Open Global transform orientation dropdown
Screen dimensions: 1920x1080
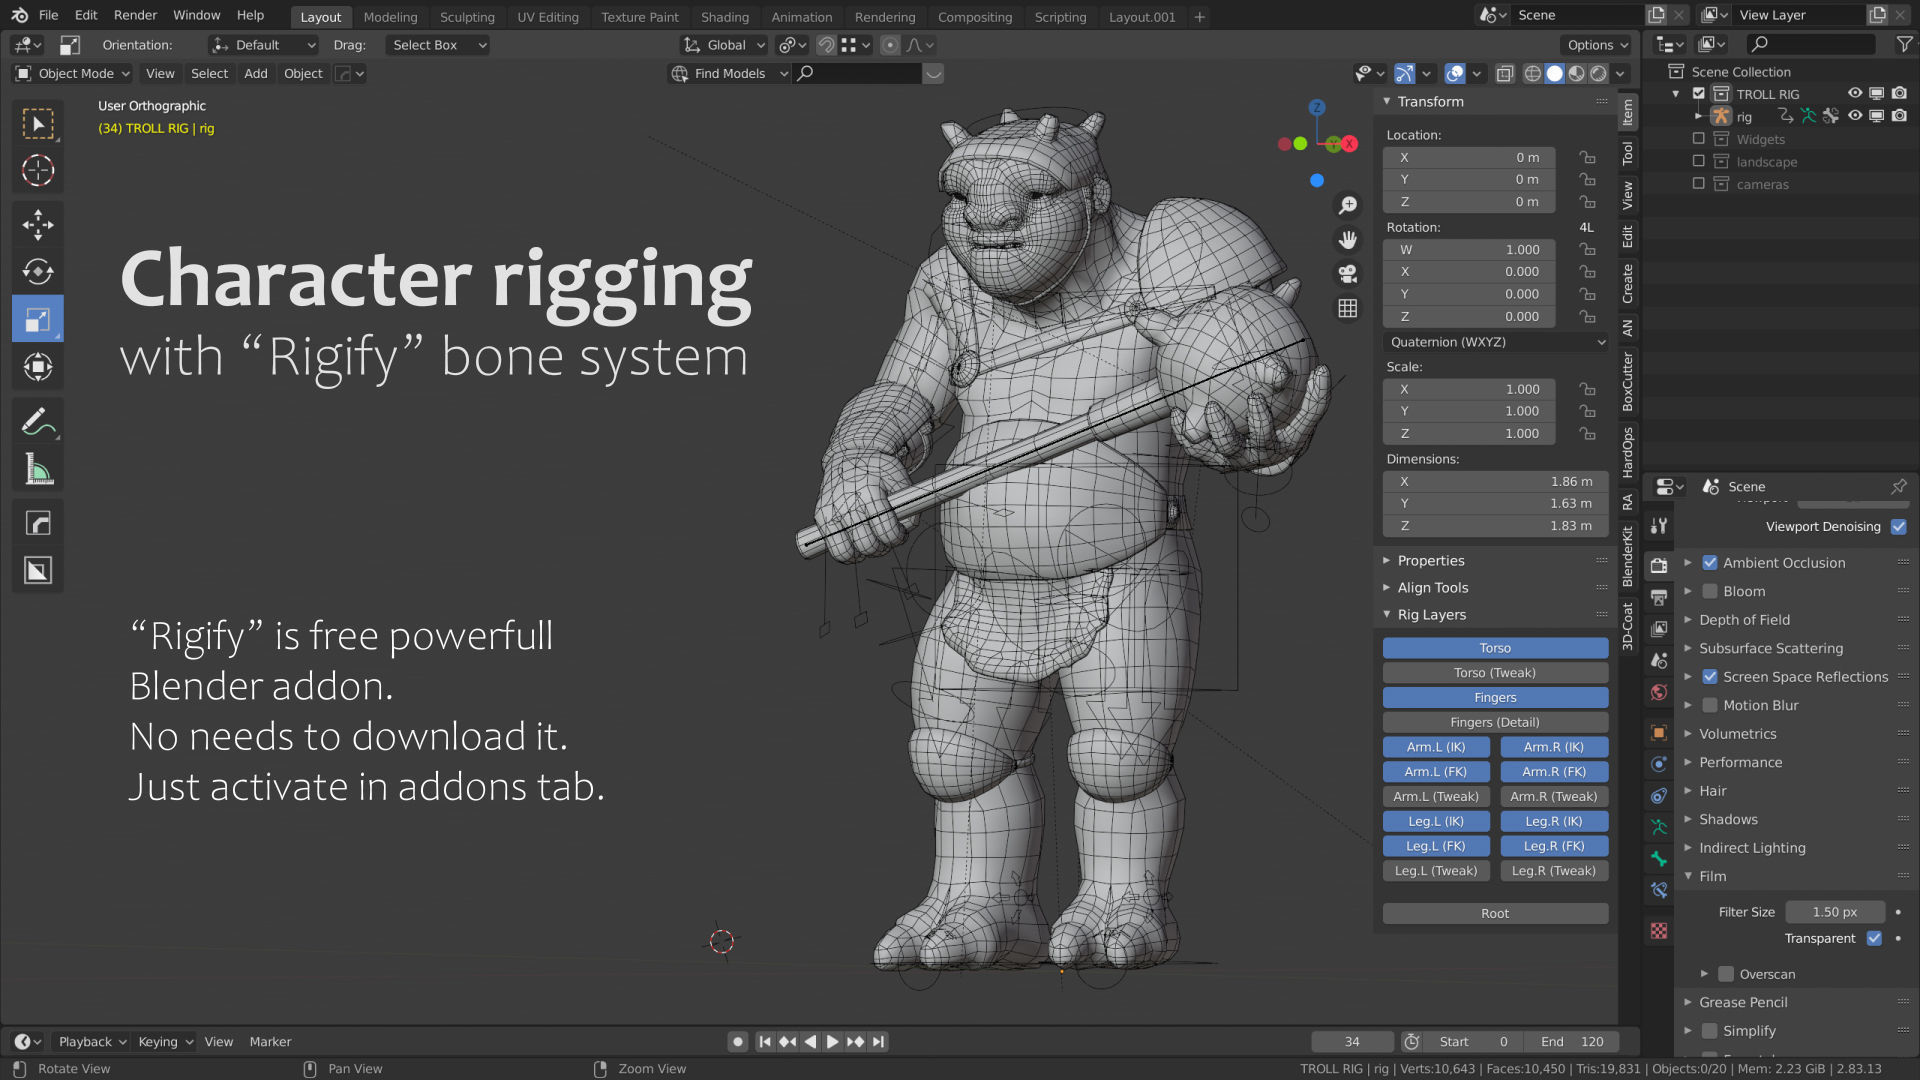pyautogui.click(x=724, y=45)
